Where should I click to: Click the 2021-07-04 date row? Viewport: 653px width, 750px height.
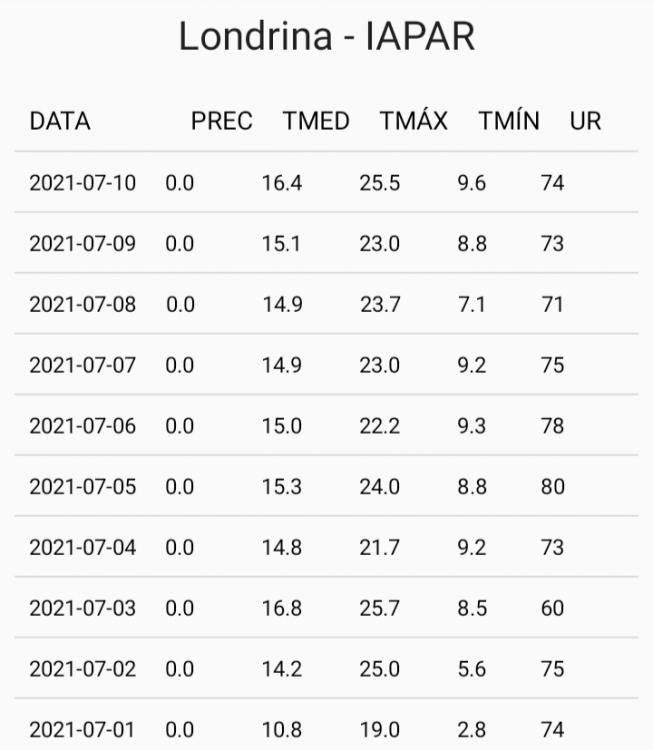(x=83, y=548)
